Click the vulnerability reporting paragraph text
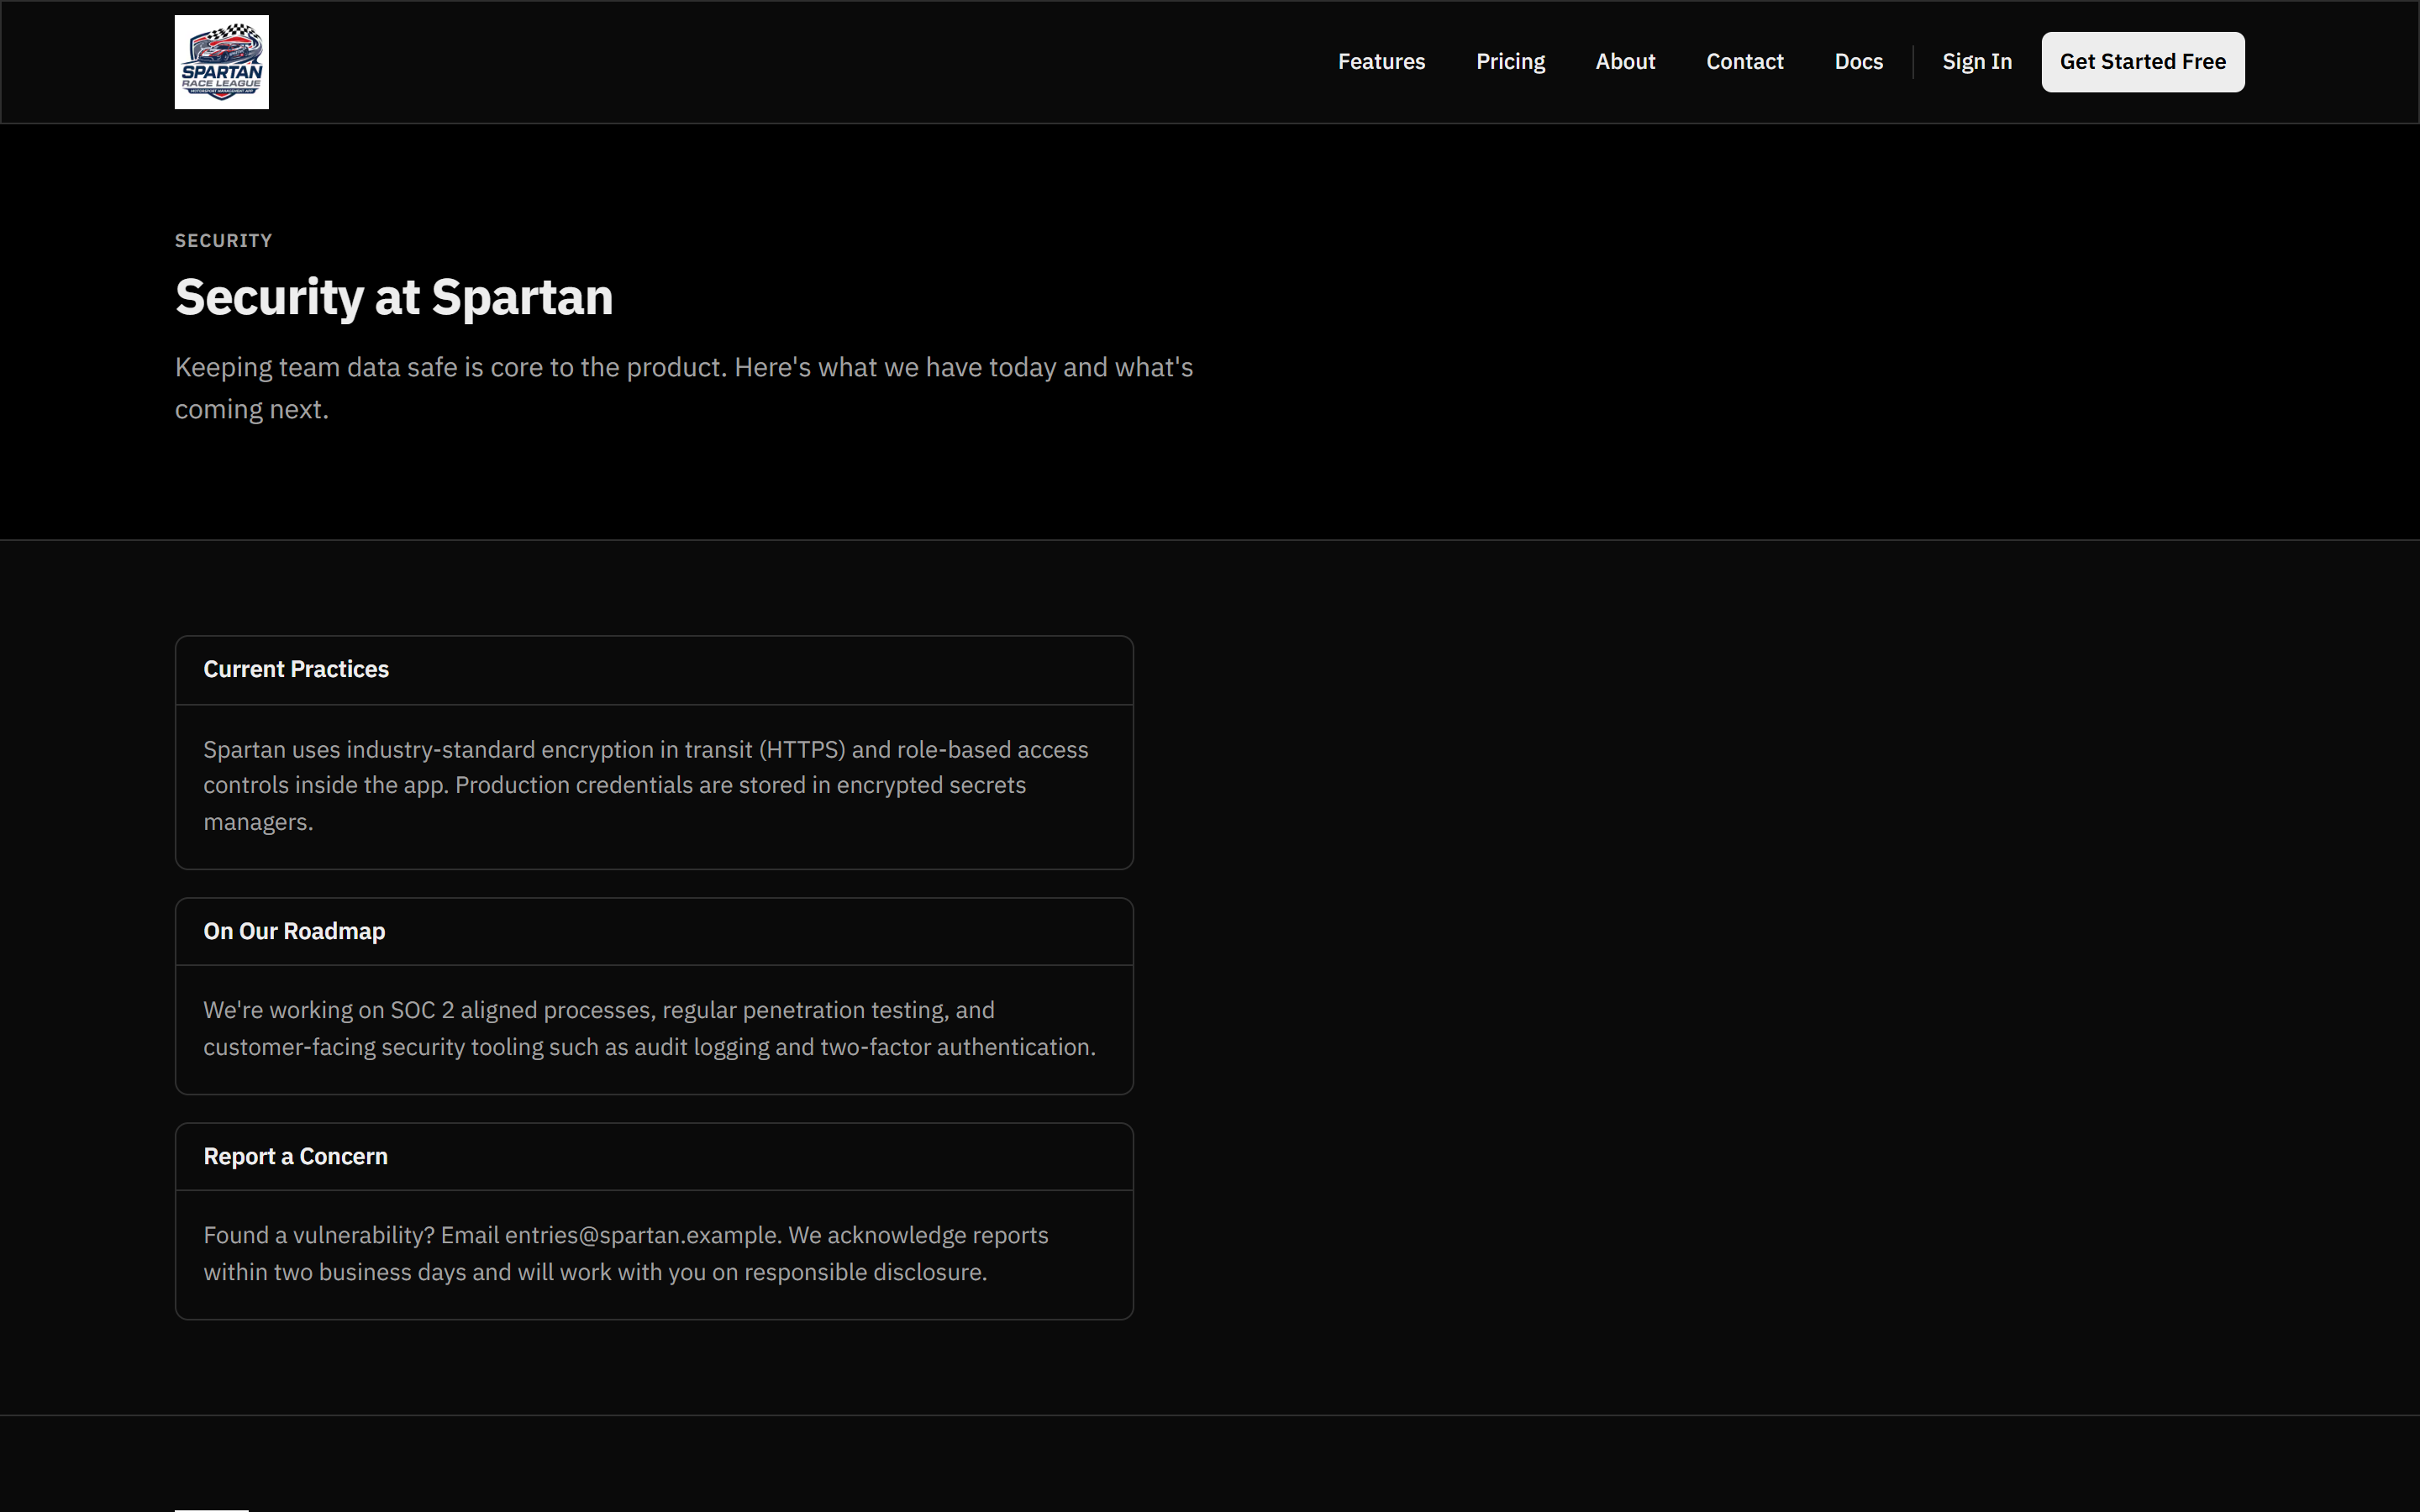 (x=626, y=1254)
